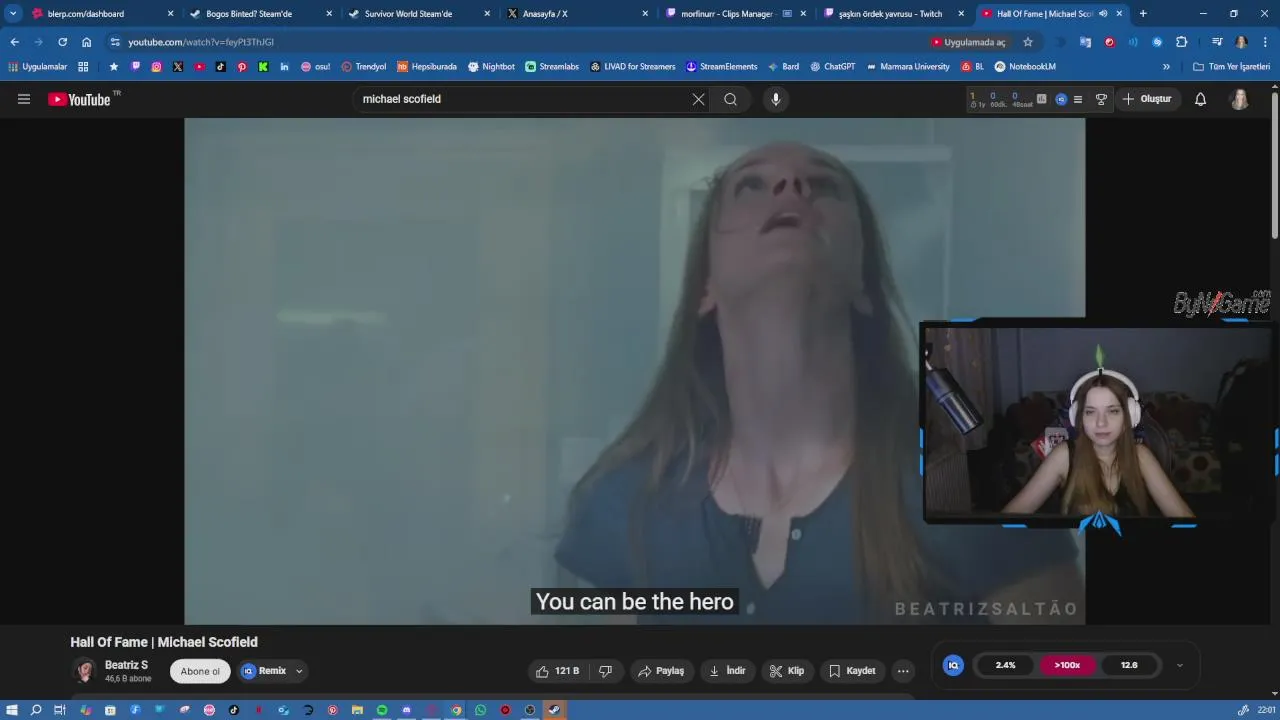This screenshot has height=720, width=1280.
Task: Open the Hepsiburada bookmark
Action: (x=427, y=67)
